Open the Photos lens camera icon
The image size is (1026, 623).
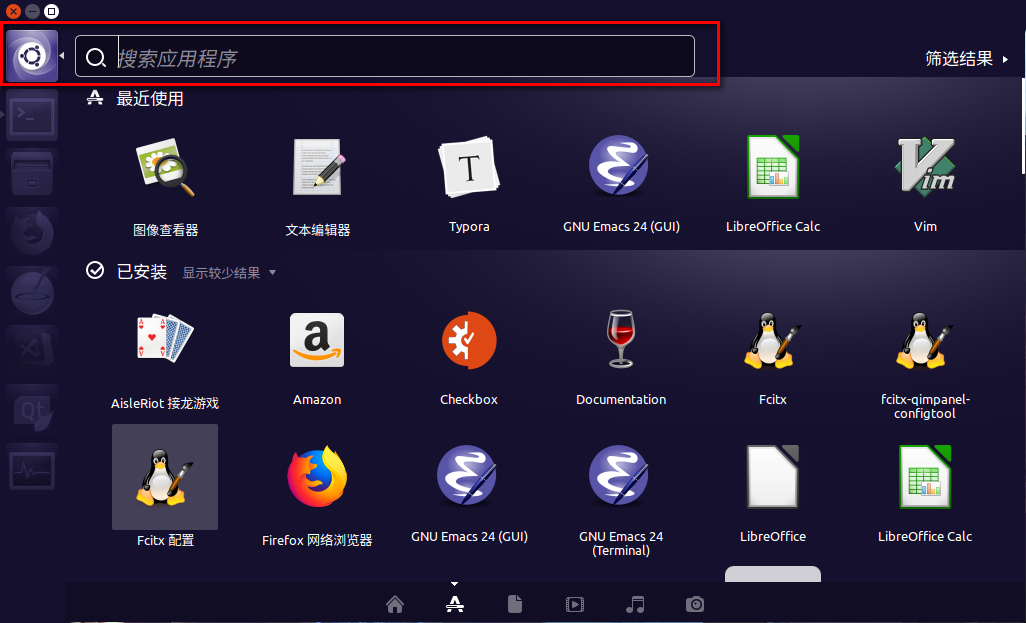coord(695,603)
